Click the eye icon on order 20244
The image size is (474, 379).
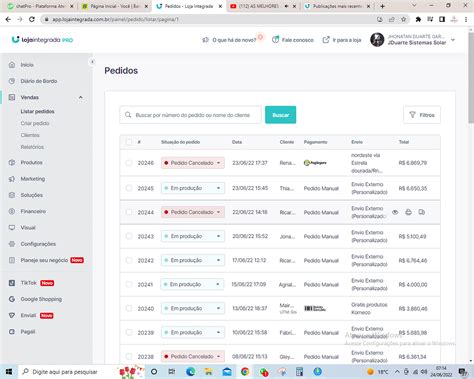point(395,212)
